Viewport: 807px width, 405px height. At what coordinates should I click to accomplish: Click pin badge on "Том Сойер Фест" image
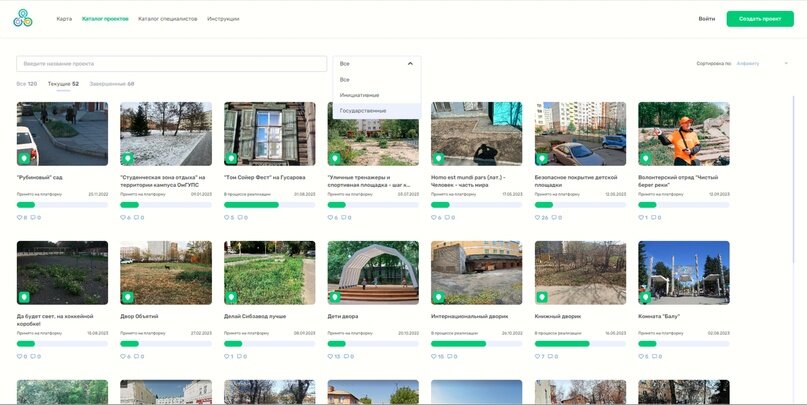click(232, 158)
